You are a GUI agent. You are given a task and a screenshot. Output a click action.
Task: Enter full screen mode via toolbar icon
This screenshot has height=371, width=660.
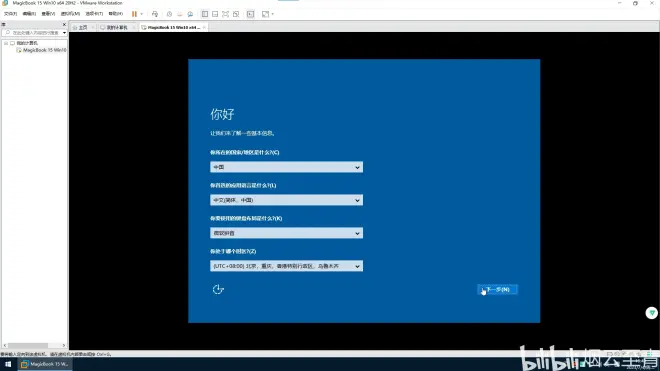coord(226,14)
